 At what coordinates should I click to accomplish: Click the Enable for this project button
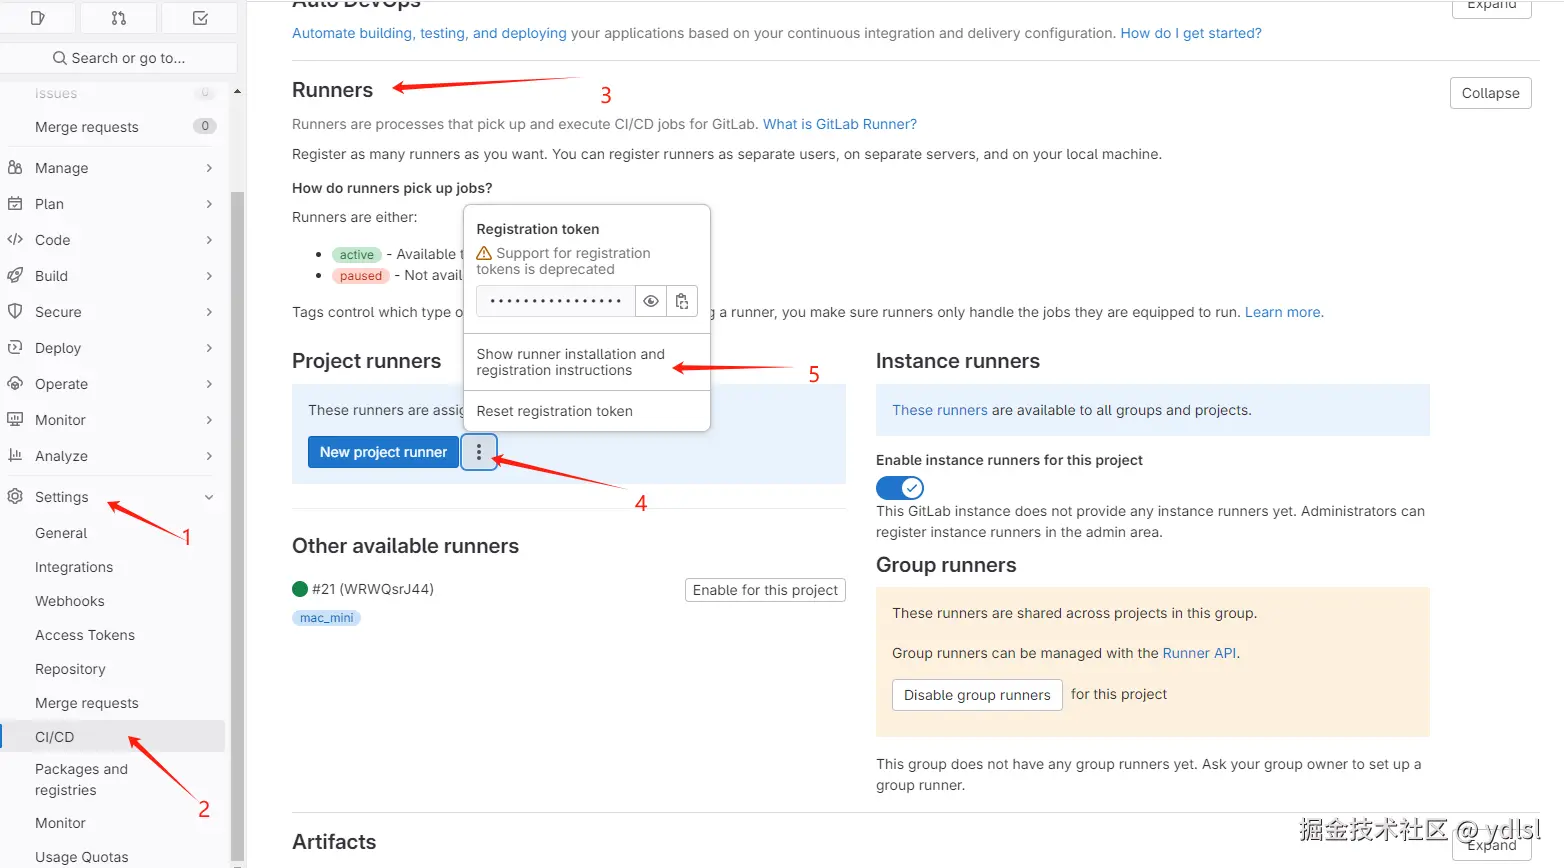(x=765, y=590)
